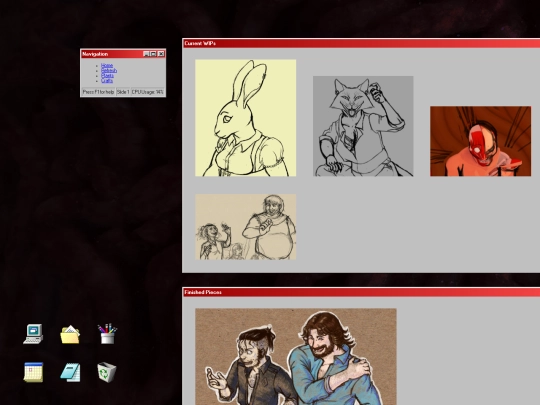
Task: Maximize the Navigation window
Action: (x=153, y=54)
